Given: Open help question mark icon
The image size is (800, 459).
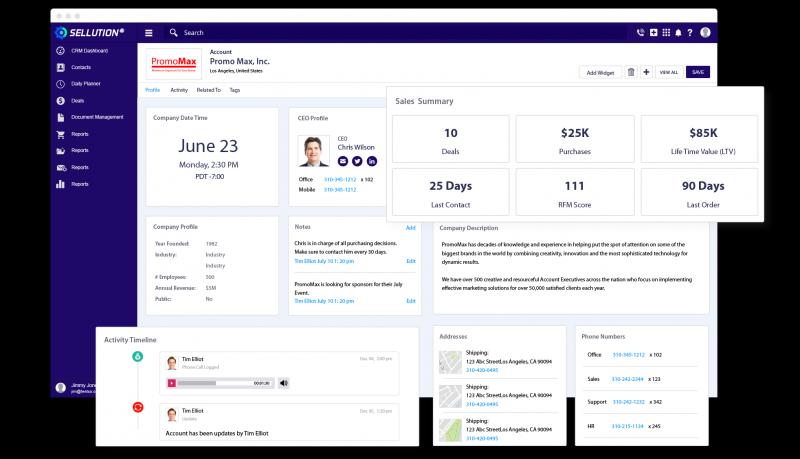Looking at the screenshot, I should click(690, 33).
